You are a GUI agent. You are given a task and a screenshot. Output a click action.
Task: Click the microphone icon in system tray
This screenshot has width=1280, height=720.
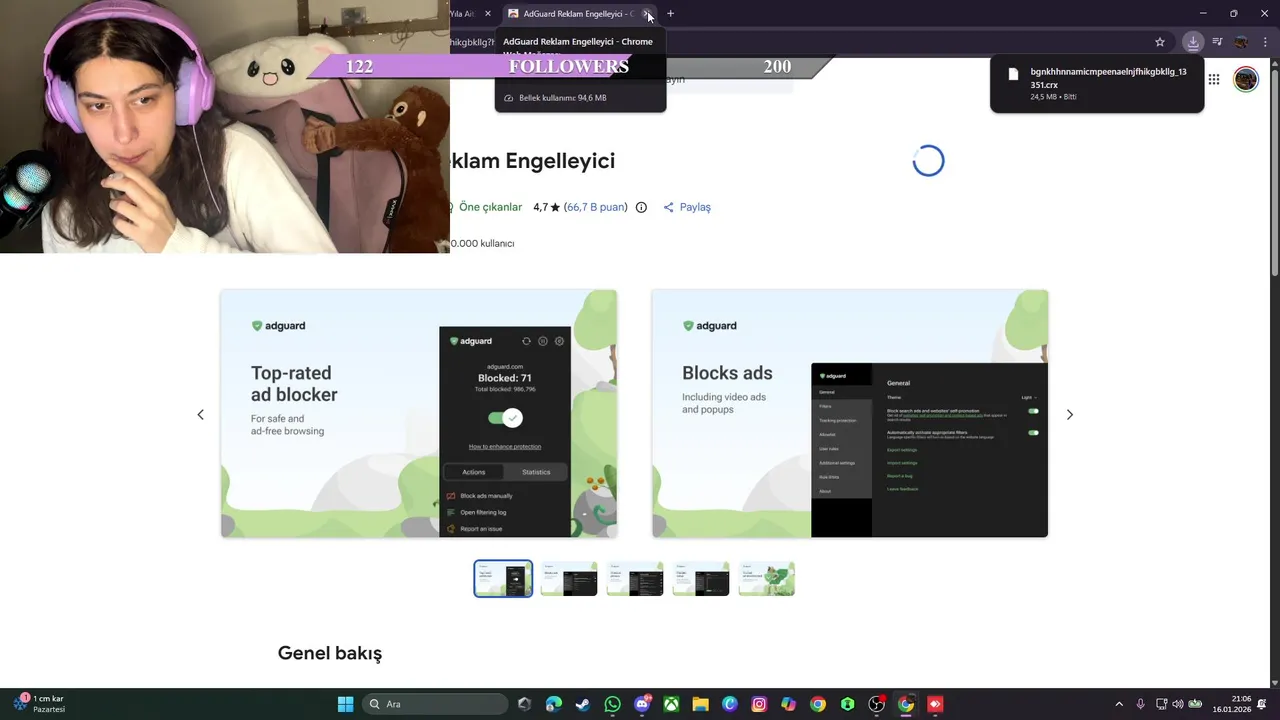(1140, 704)
